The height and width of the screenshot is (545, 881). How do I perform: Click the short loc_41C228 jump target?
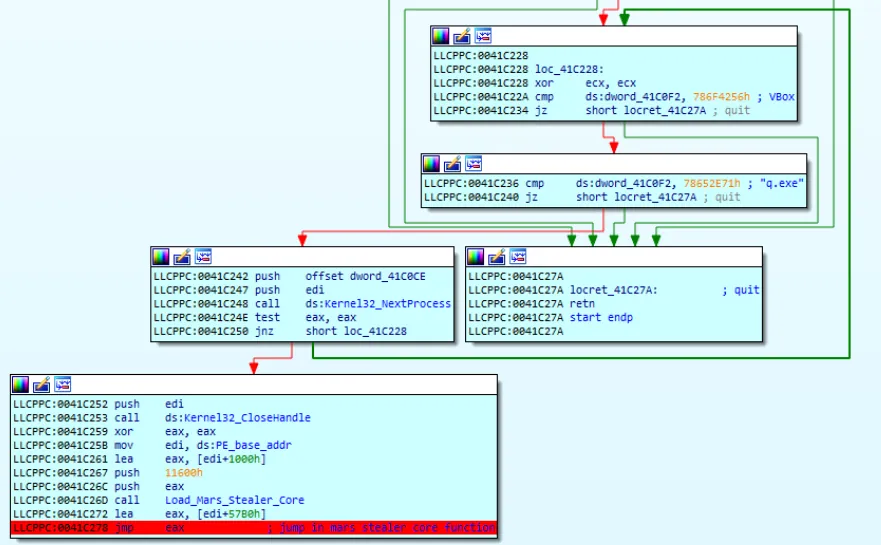[356, 331]
